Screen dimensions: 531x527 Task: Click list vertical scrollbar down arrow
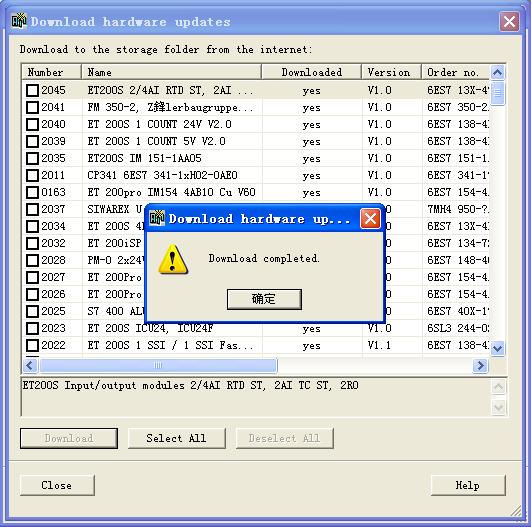point(497,348)
